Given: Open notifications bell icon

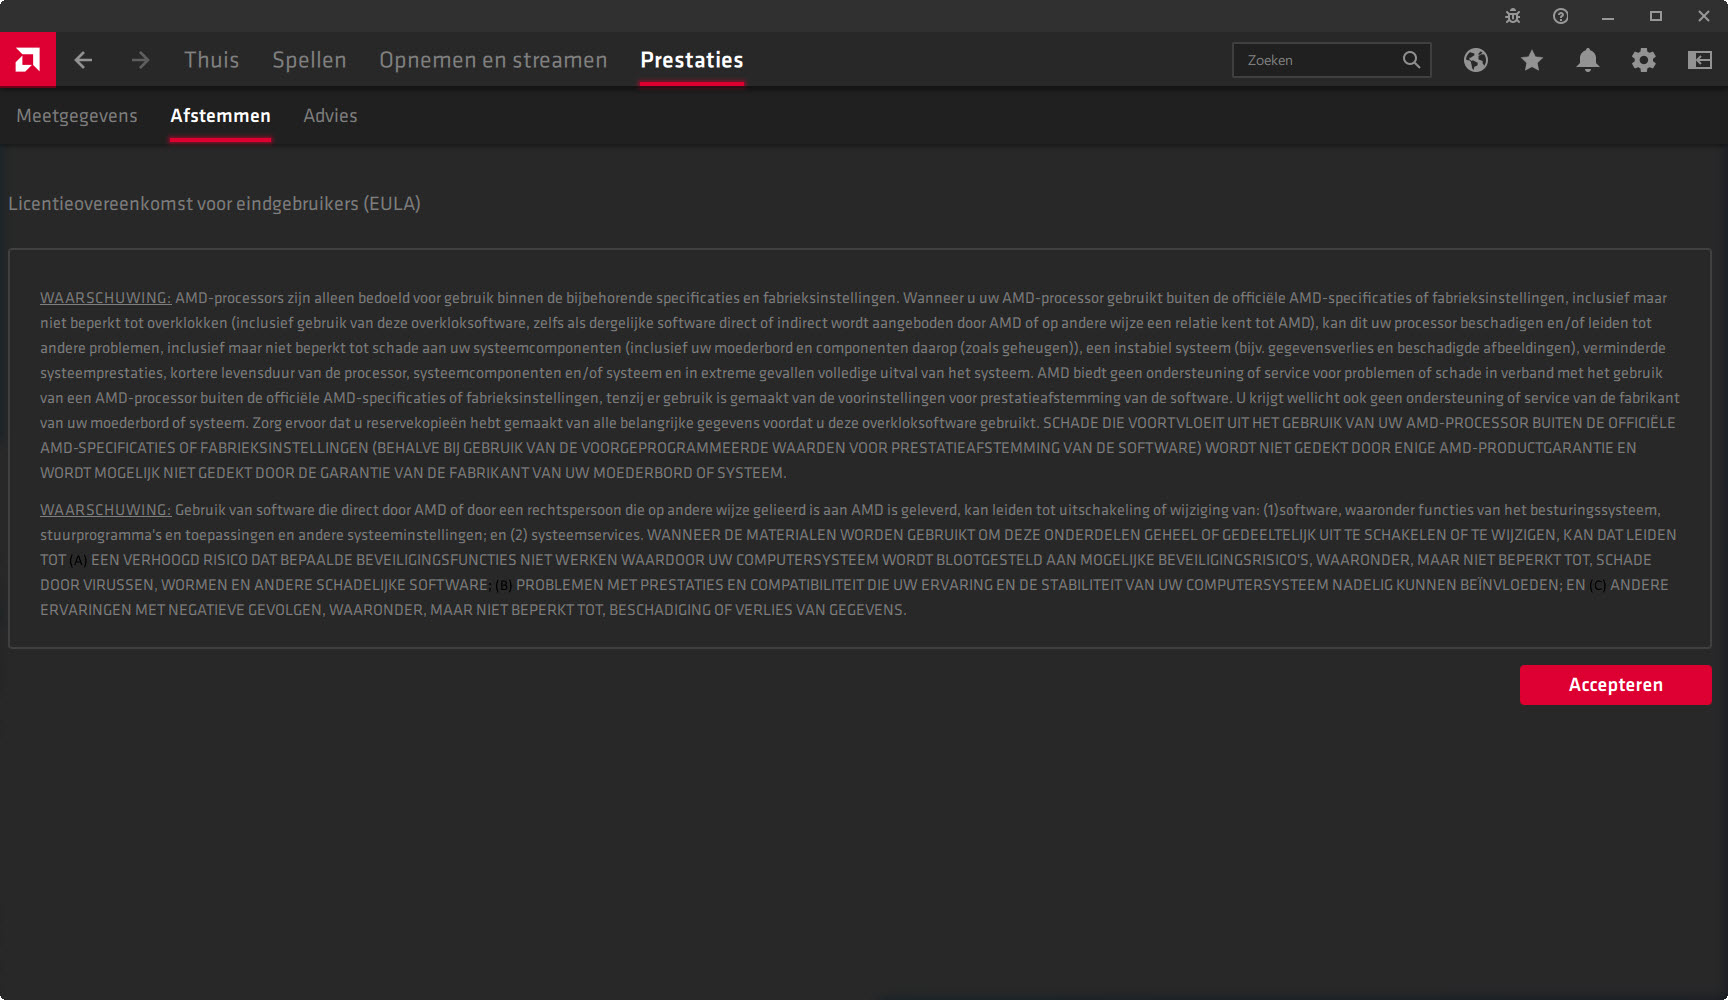Looking at the screenshot, I should coord(1588,60).
